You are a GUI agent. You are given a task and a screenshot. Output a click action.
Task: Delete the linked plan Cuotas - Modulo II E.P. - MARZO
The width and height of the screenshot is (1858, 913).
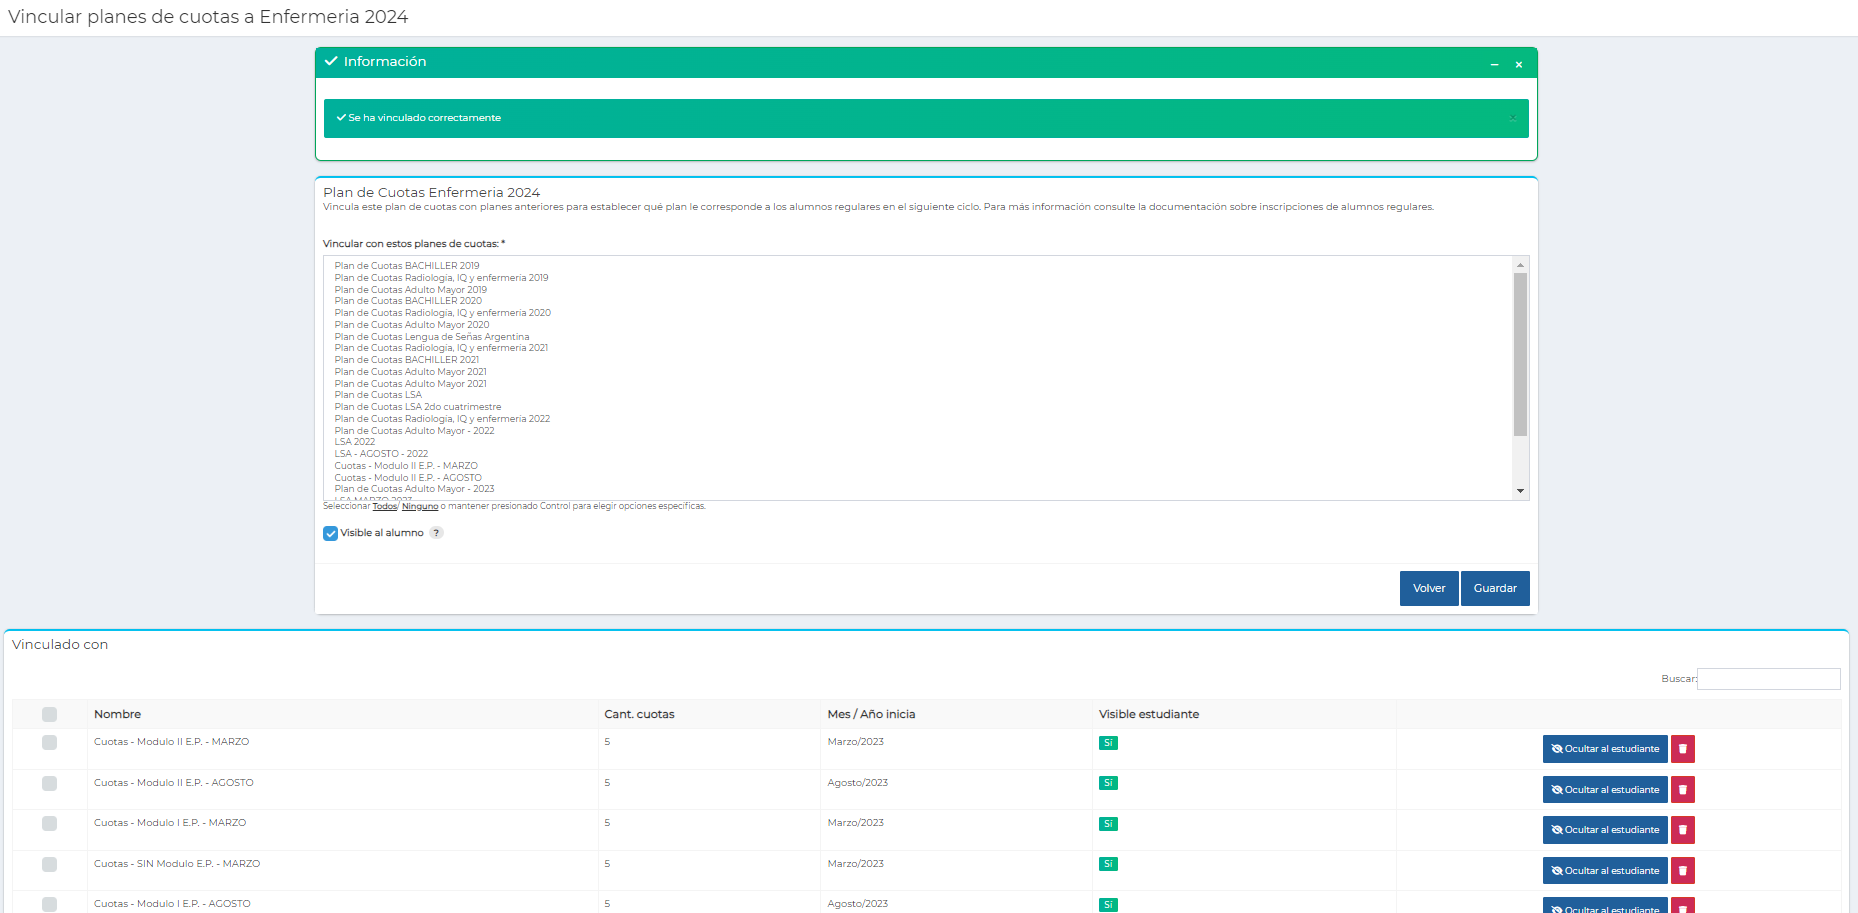tap(1683, 749)
